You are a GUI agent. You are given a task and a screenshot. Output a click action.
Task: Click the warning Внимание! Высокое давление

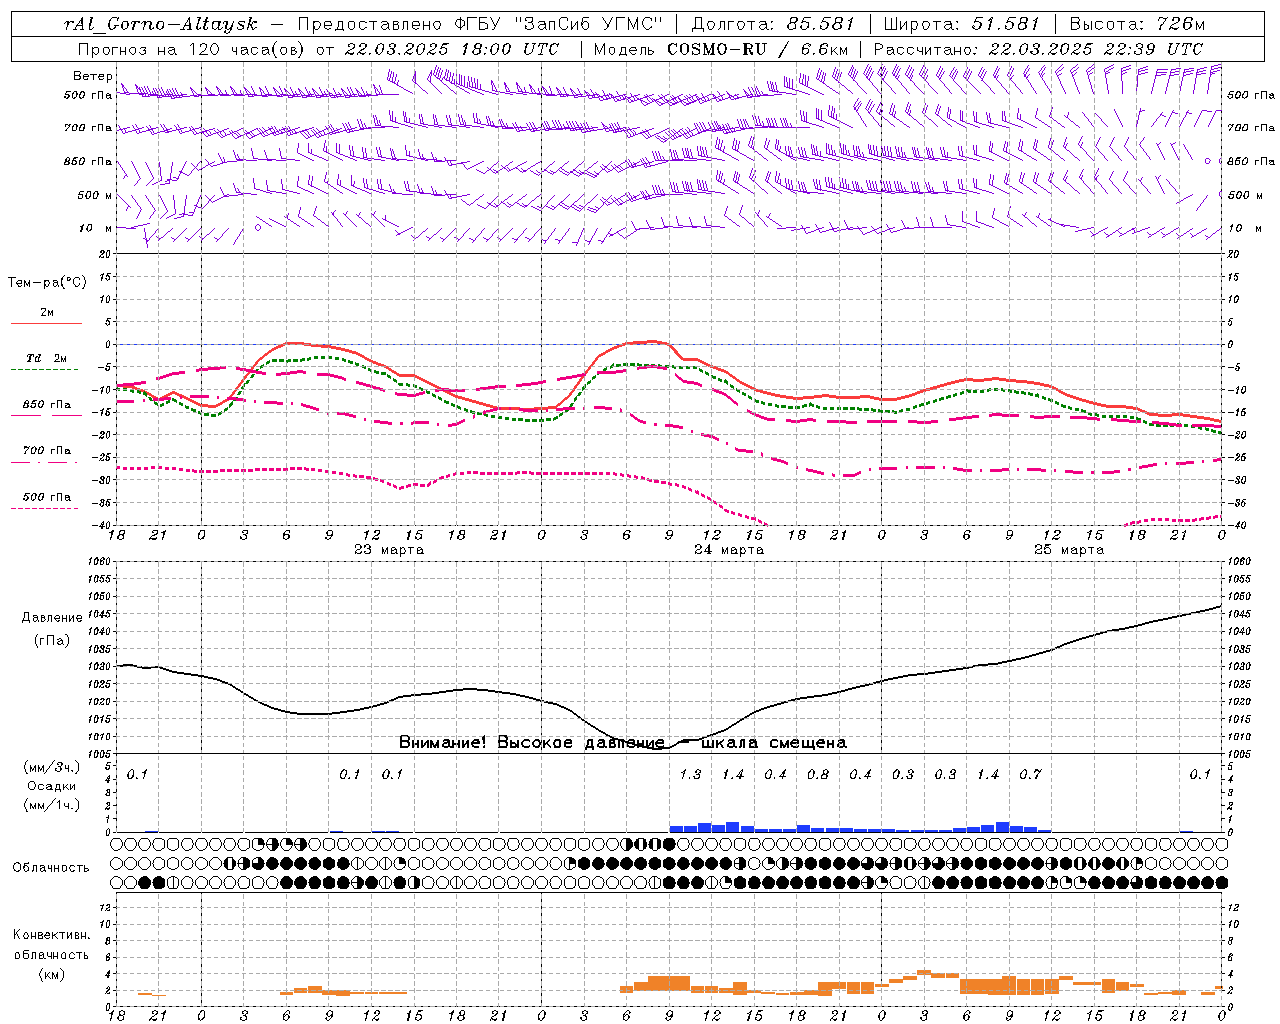pos(532,743)
